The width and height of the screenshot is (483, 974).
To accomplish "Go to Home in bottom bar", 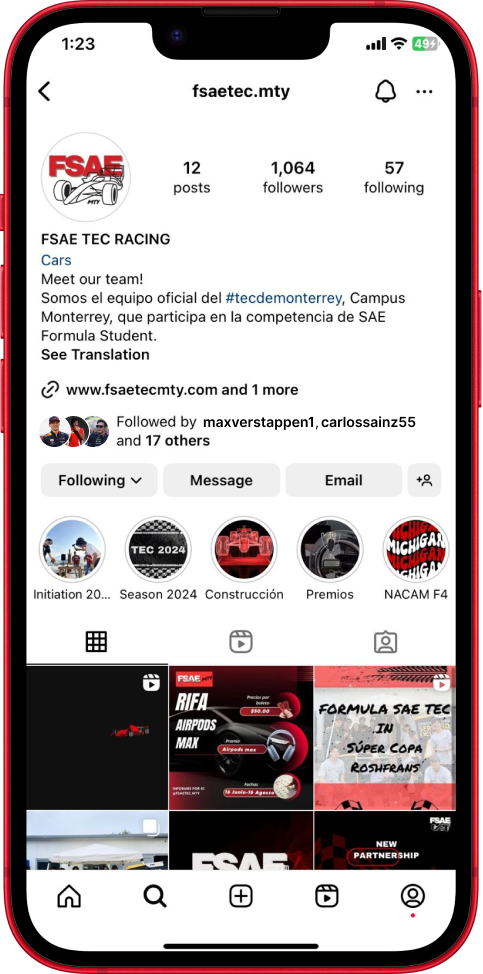I will pyautogui.click(x=69, y=896).
